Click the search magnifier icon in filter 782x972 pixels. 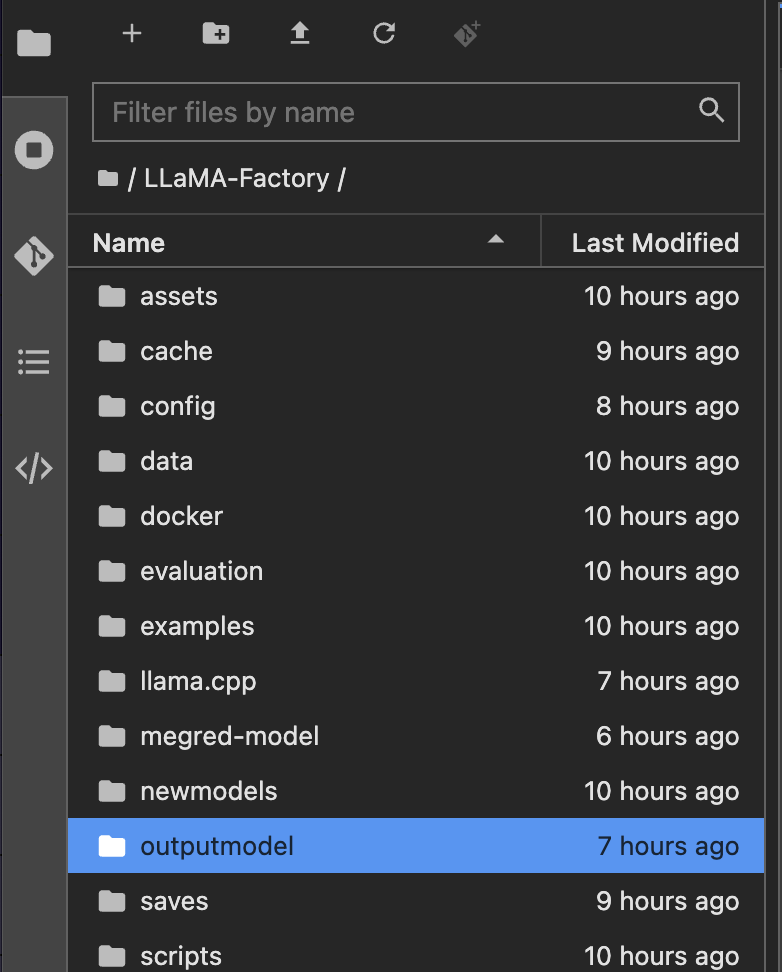pyautogui.click(x=711, y=110)
